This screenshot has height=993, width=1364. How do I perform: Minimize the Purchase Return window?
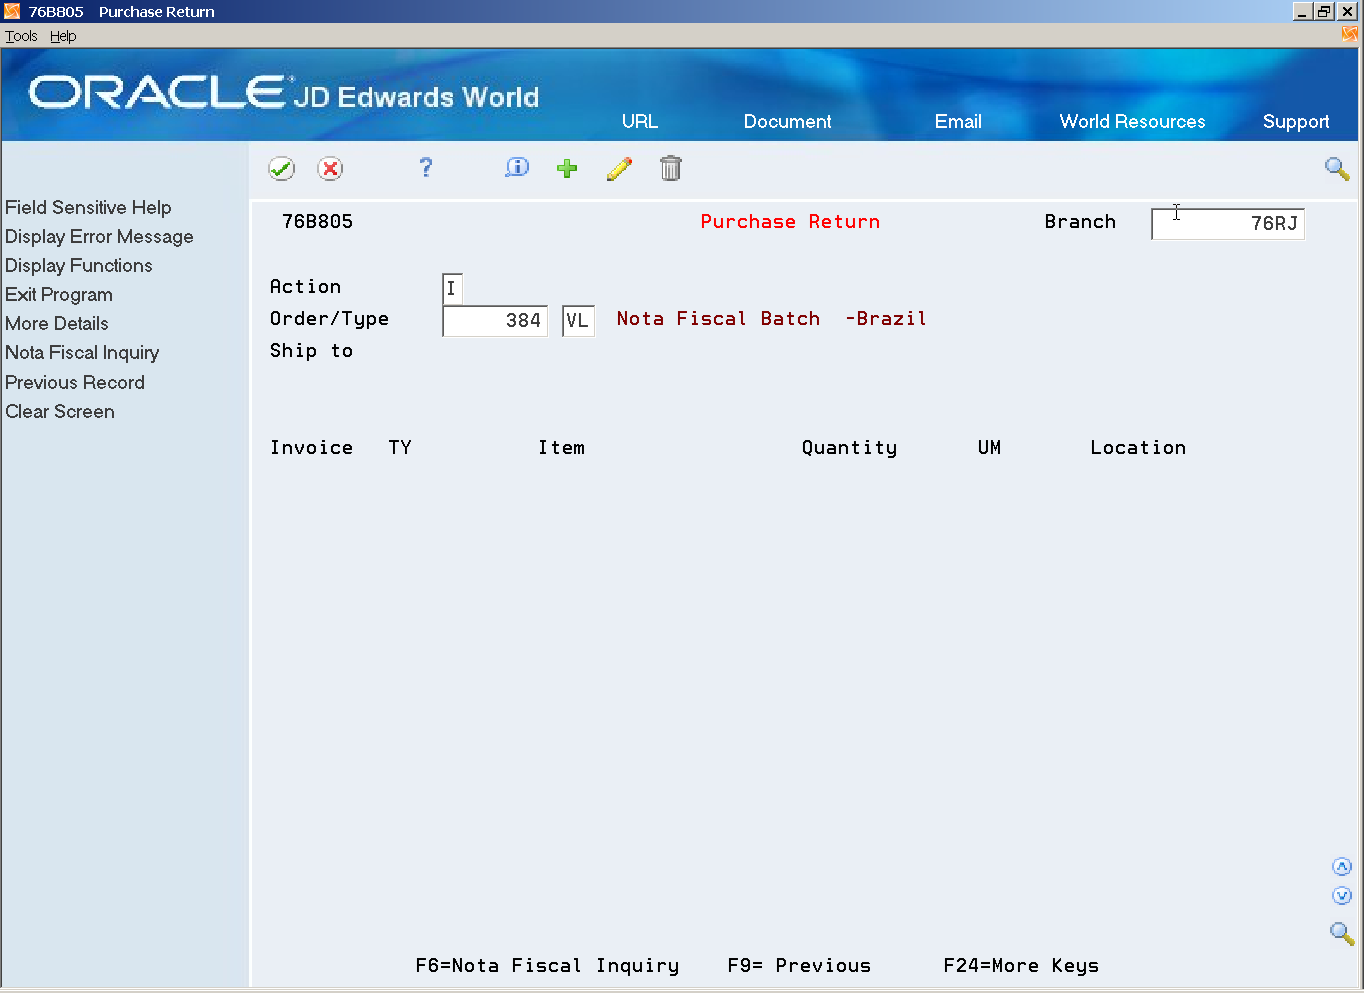1302,11
